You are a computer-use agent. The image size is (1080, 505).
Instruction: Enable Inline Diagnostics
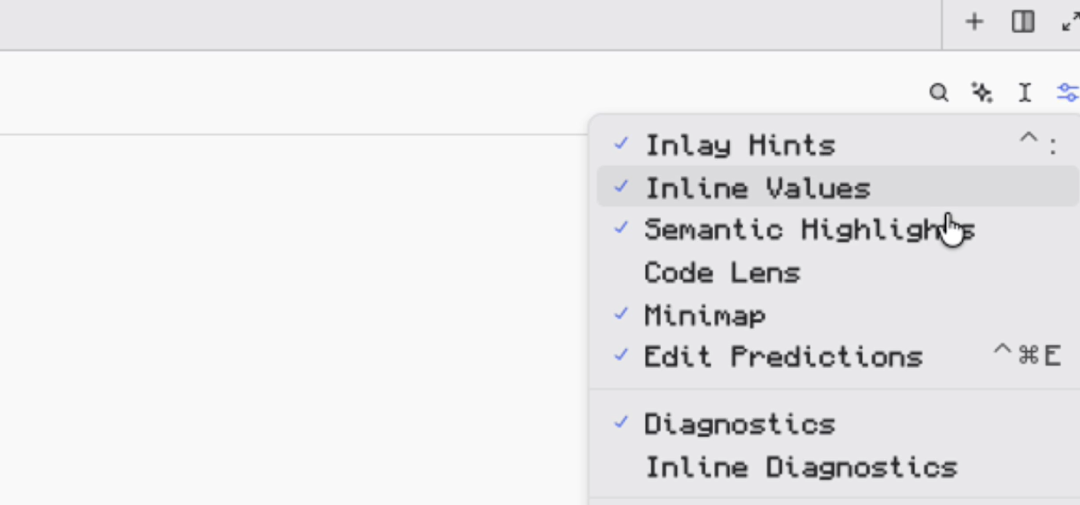click(838, 468)
